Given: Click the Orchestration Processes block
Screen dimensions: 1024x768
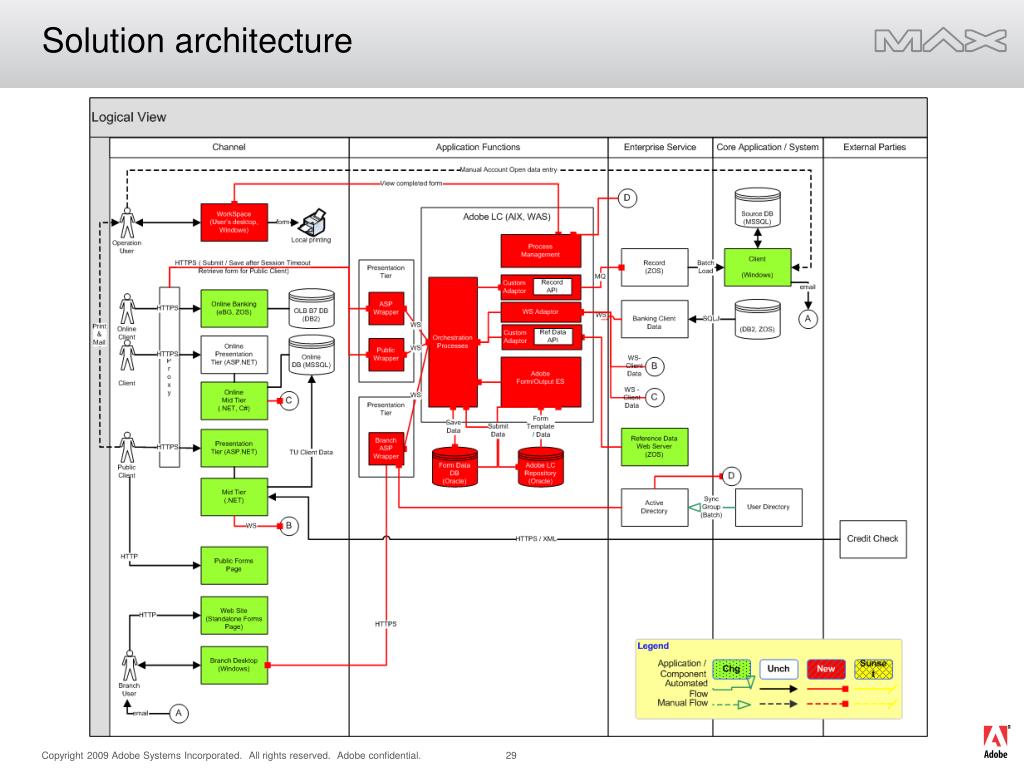Looking at the screenshot, I should tap(453, 342).
